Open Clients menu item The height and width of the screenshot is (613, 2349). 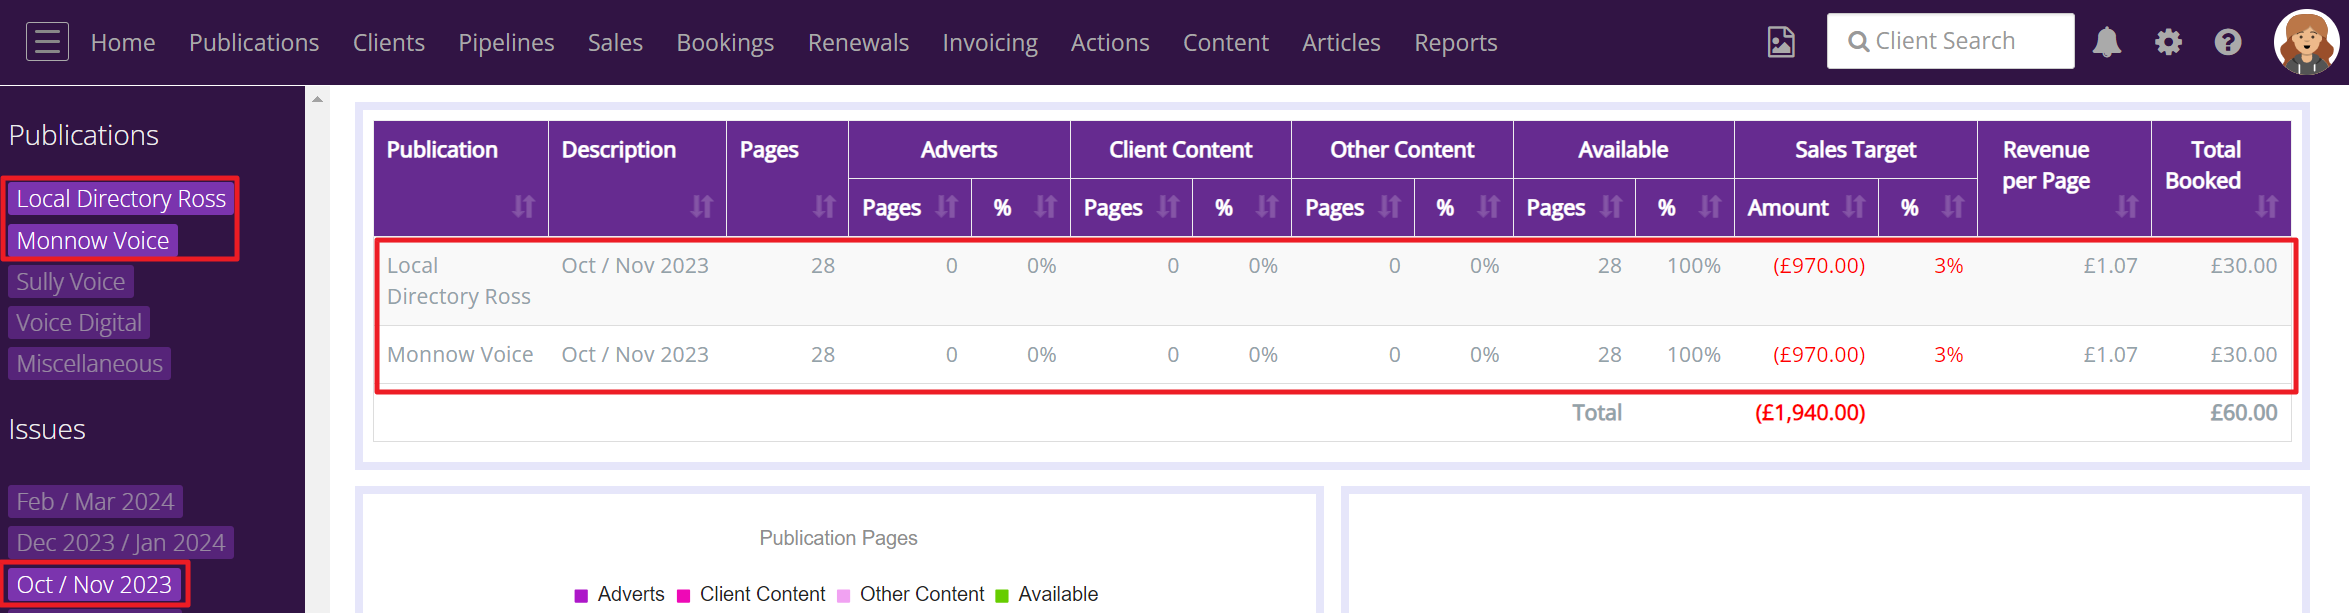(389, 42)
